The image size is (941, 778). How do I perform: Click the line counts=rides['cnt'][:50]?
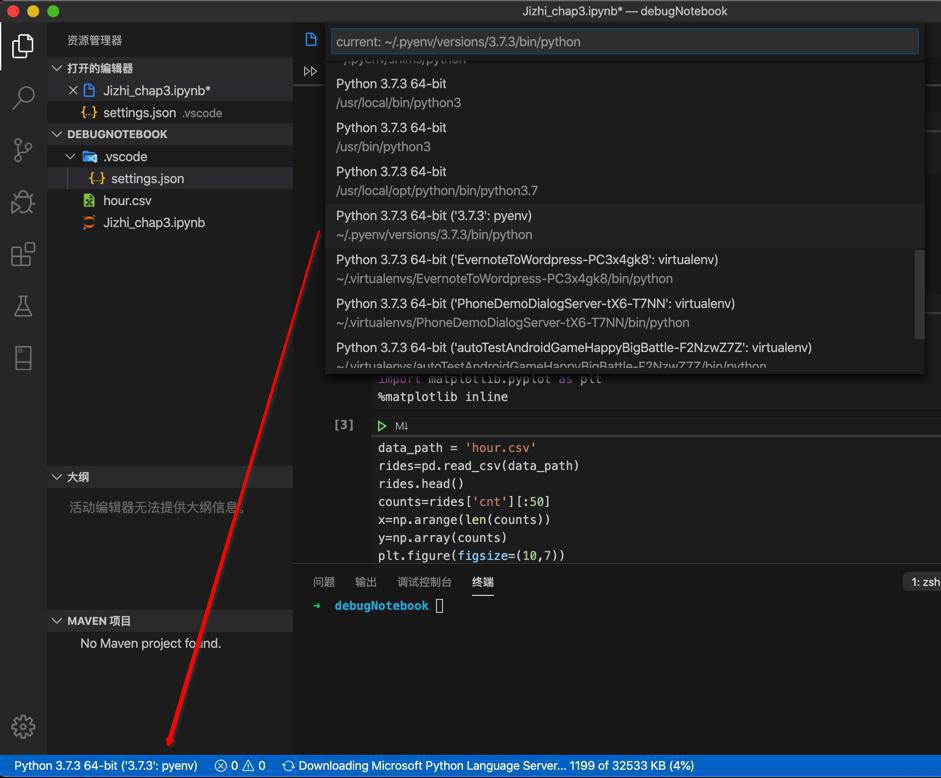pyautogui.click(x=464, y=502)
